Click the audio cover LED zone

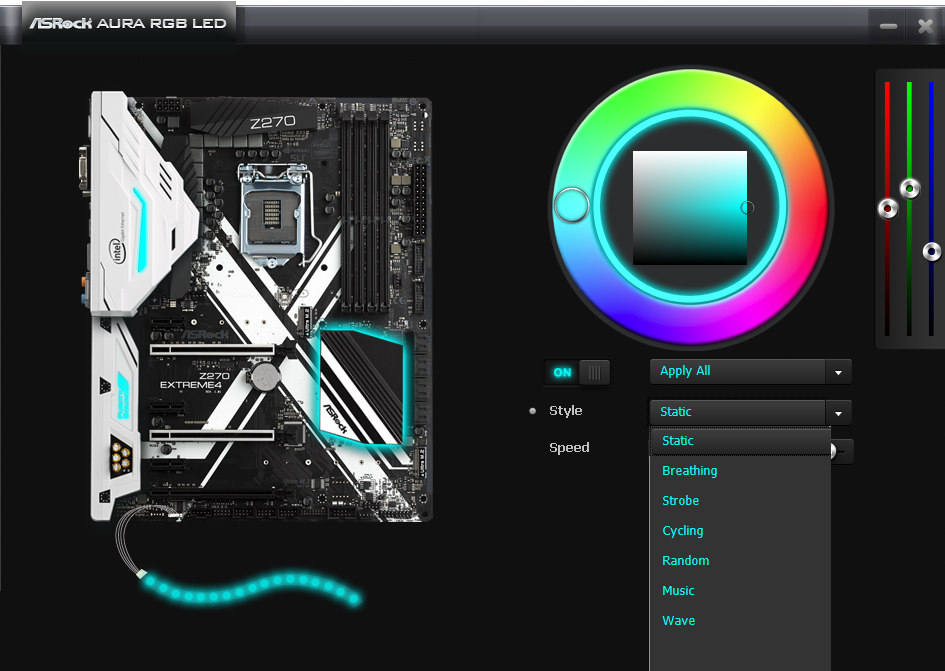123,396
